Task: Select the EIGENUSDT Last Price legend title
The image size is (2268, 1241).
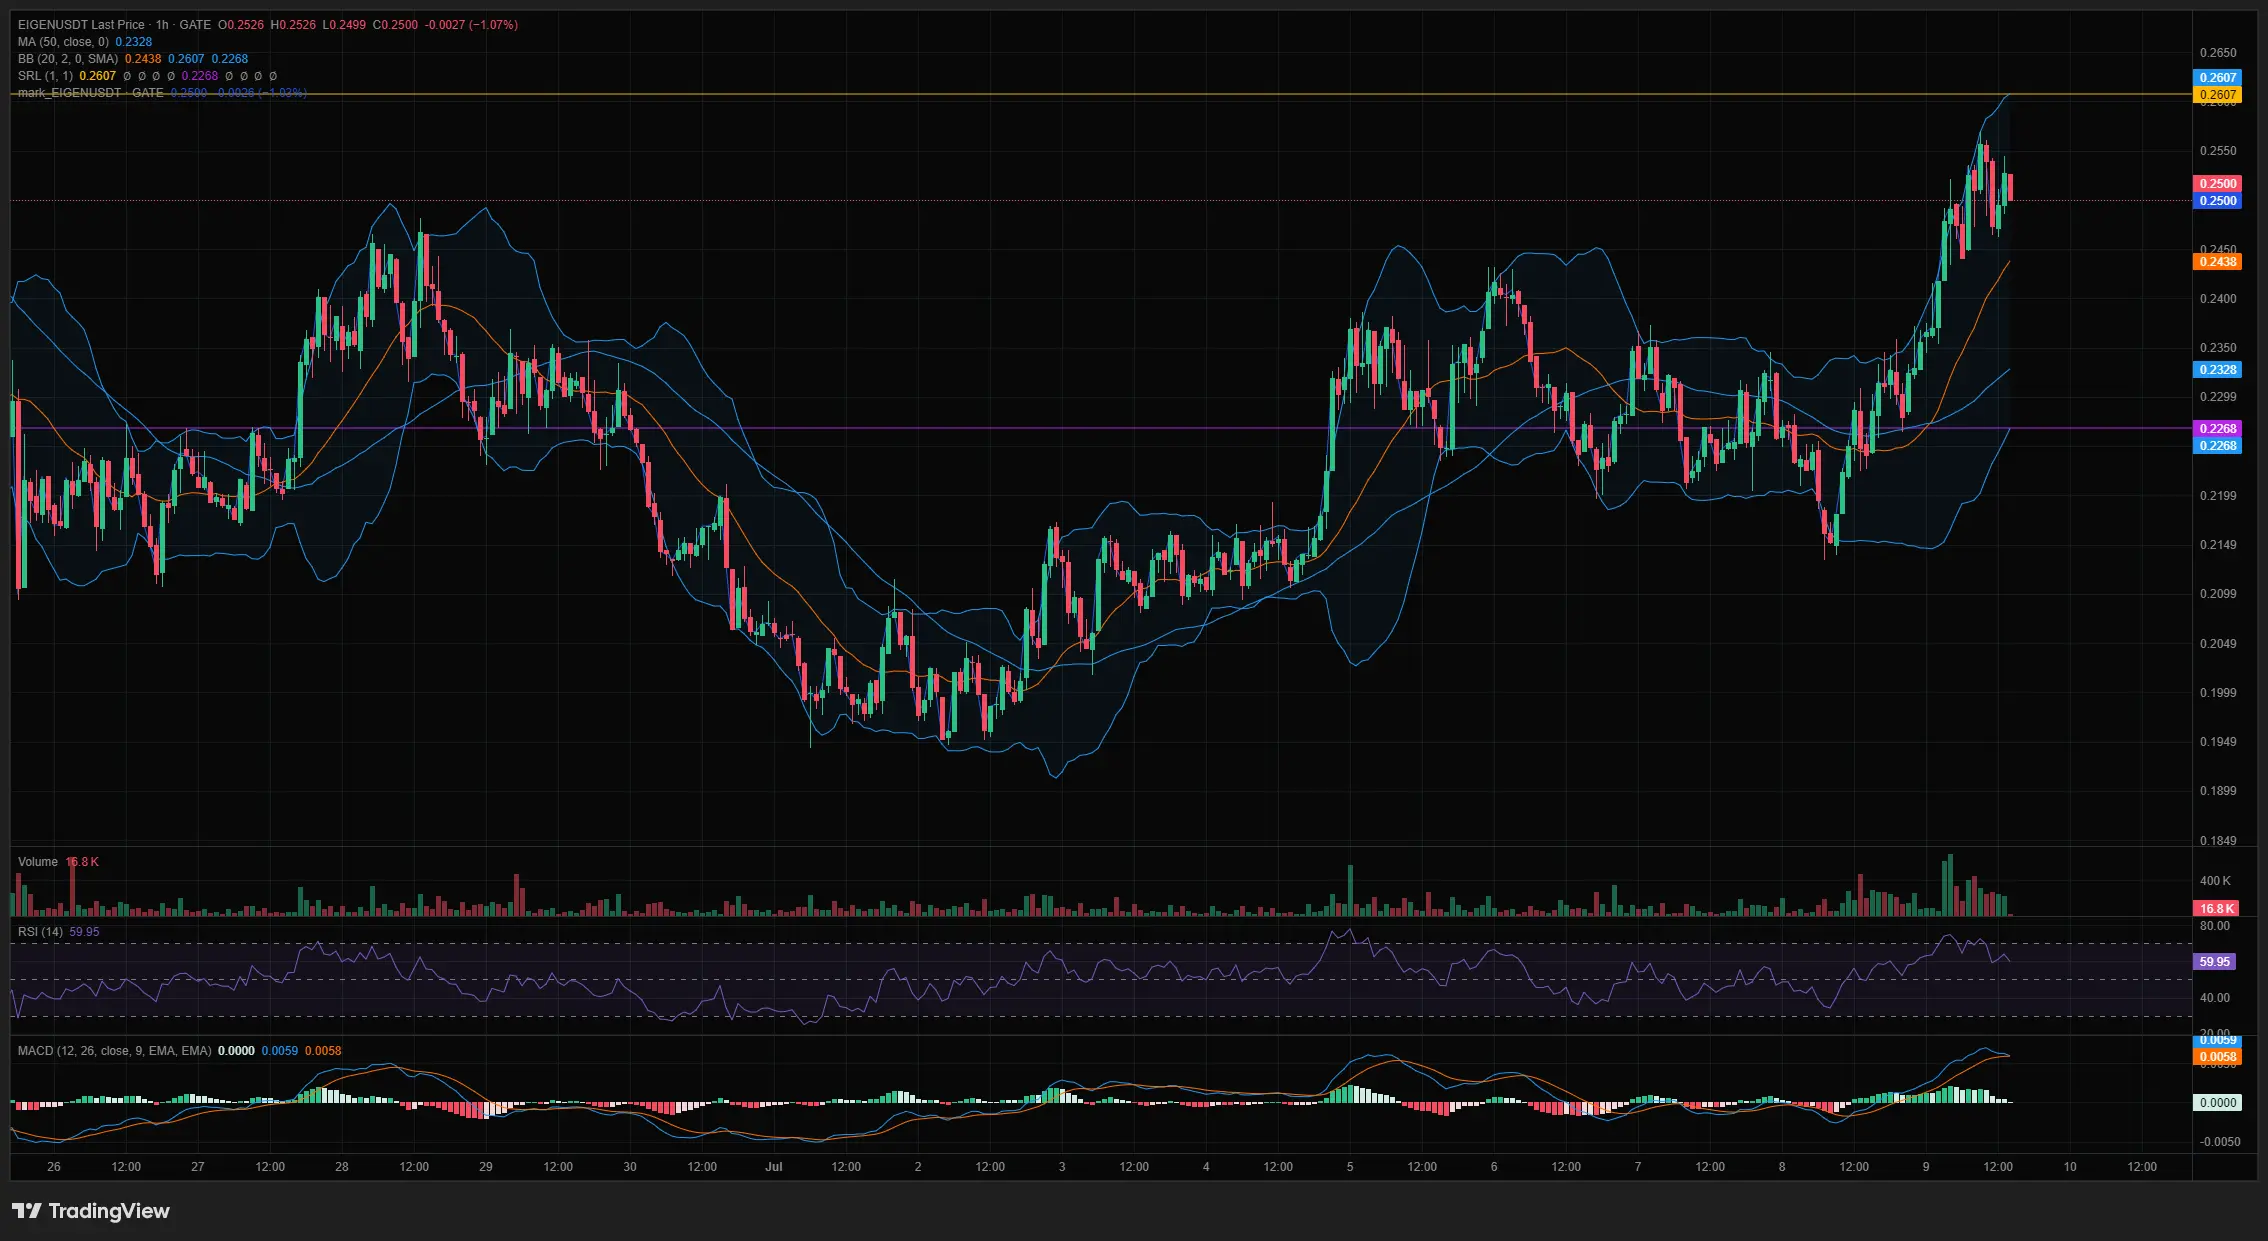Action: click(x=81, y=25)
